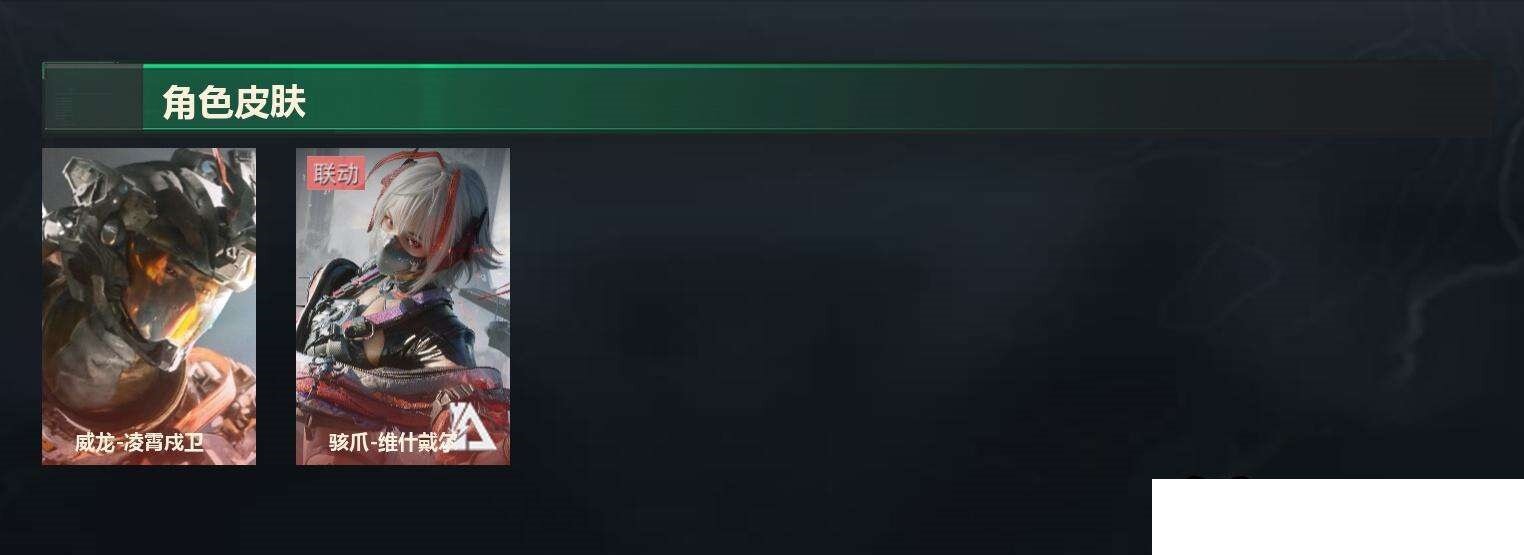Click the white blank box at bottom right
This screenshot has height=555, width=1524.
click(x=1338, y=517)
